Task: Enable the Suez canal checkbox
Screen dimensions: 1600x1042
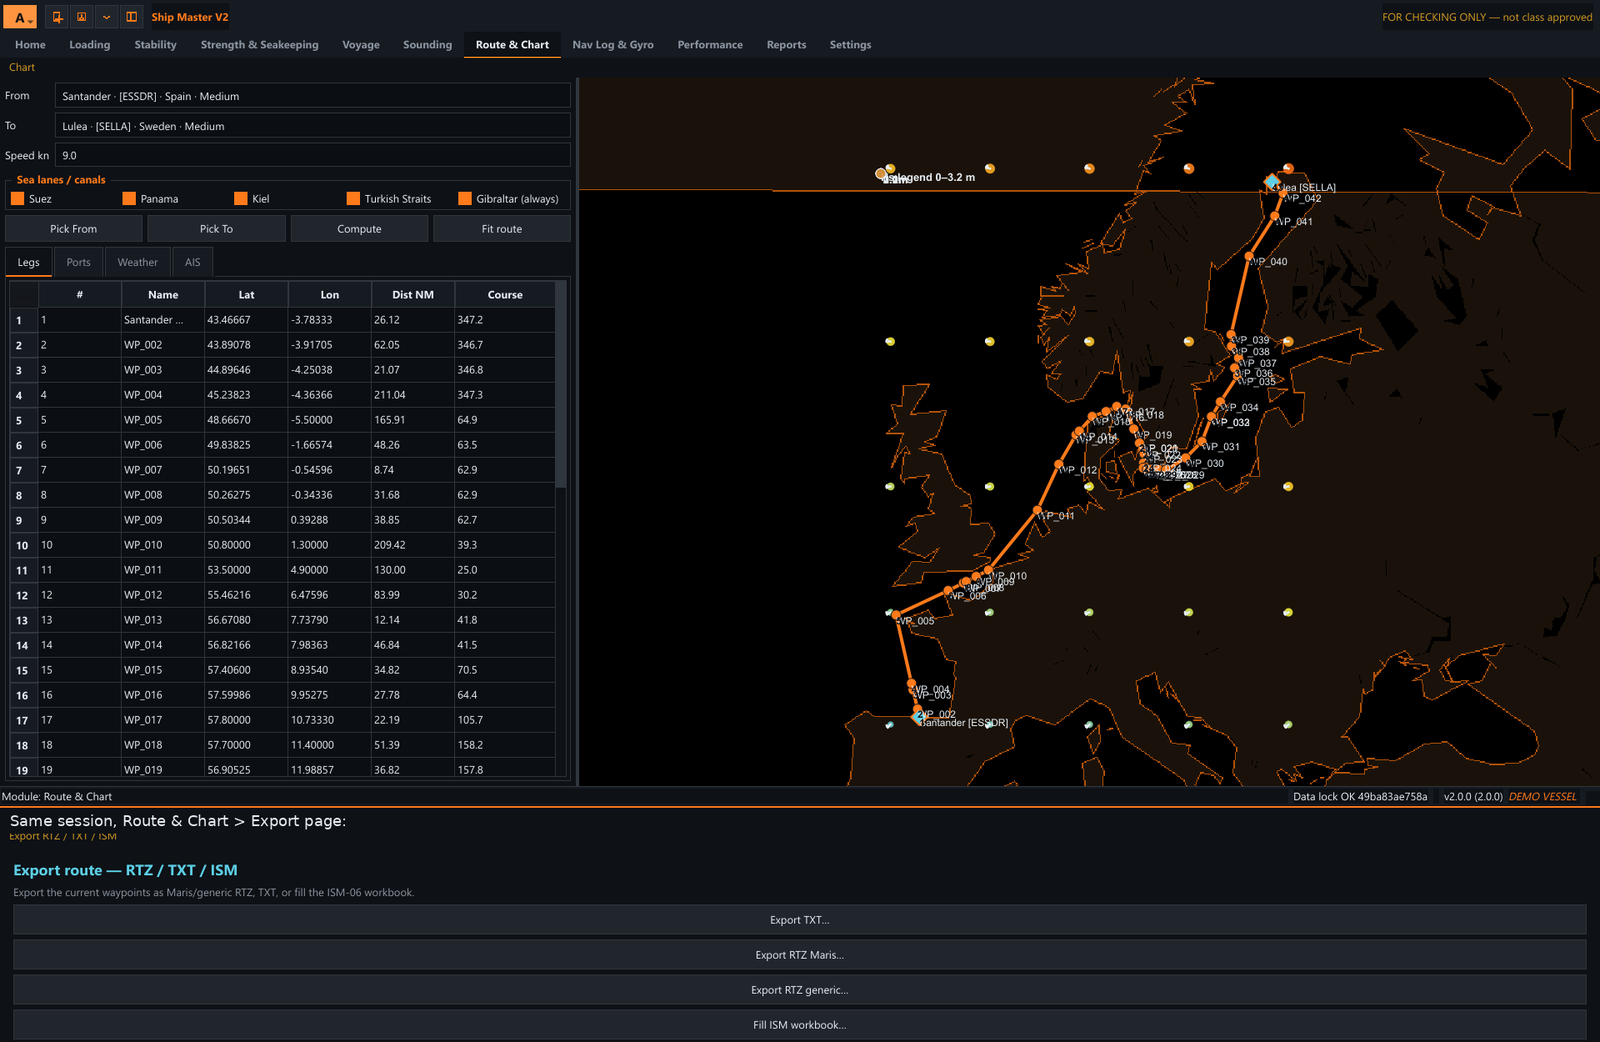Action: pos(18,198)
